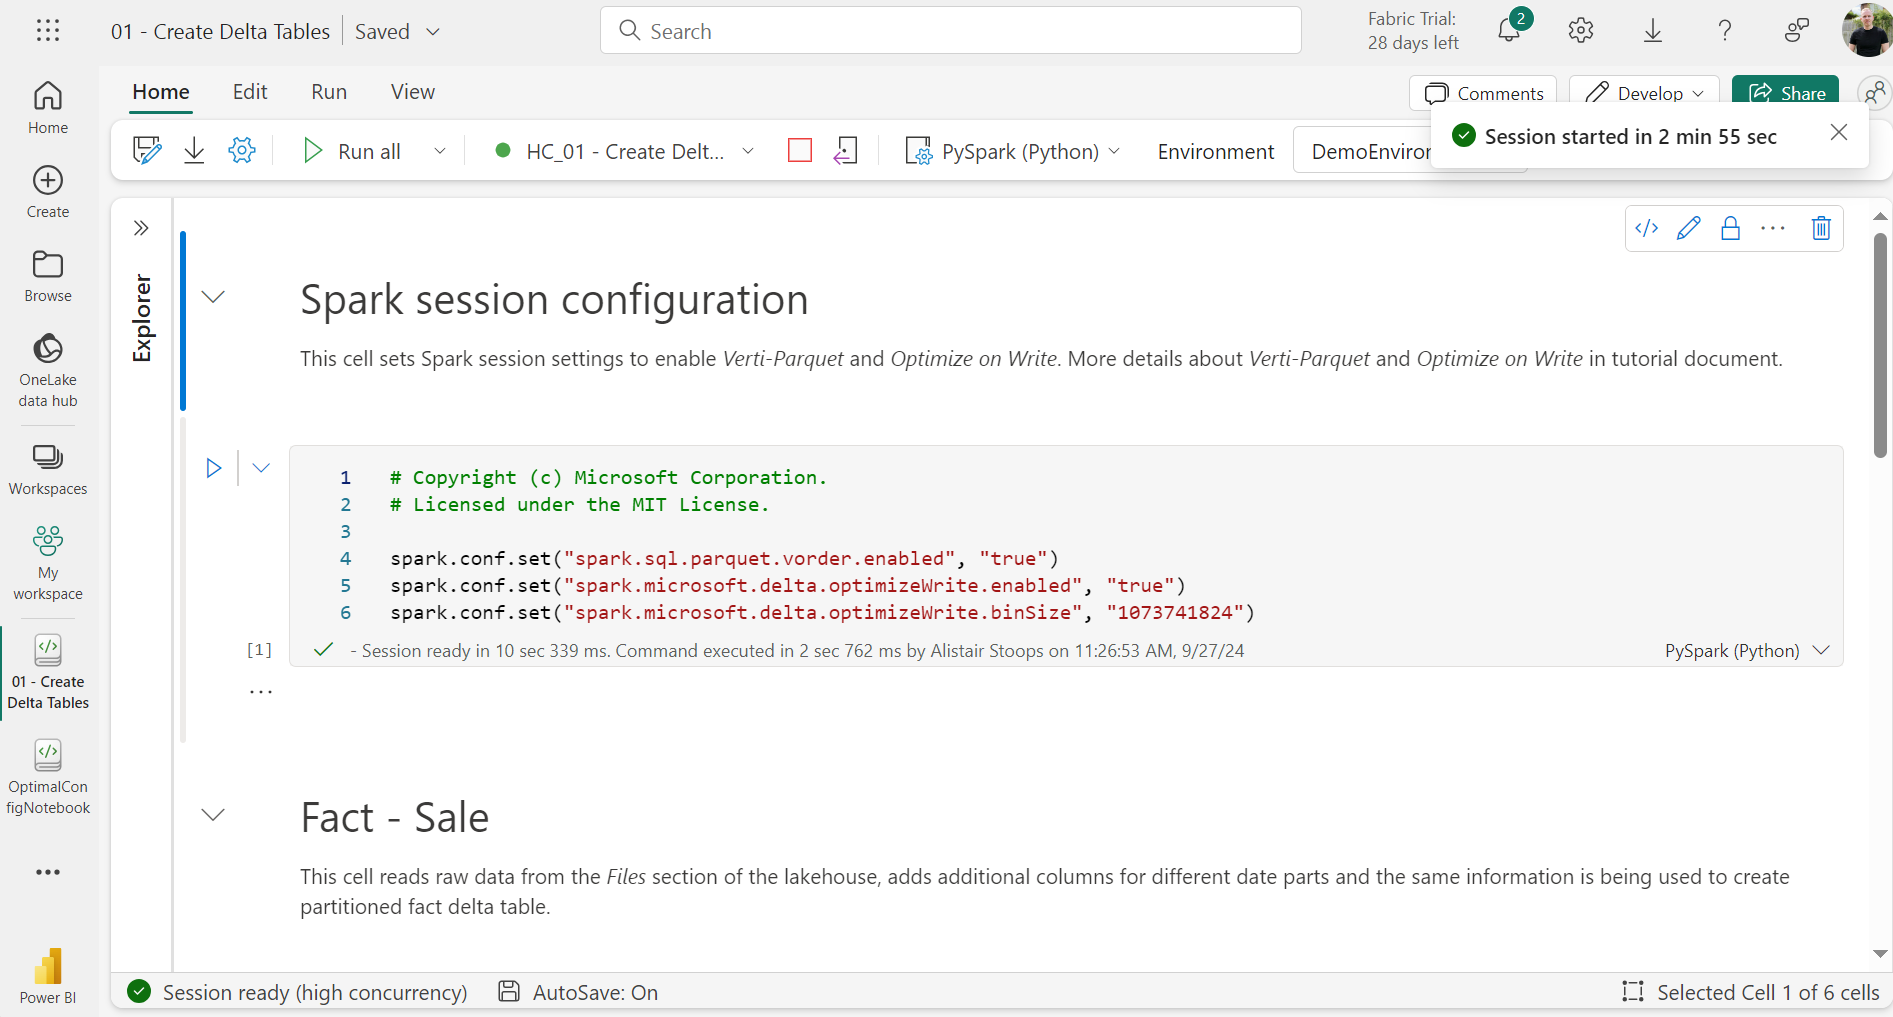Convert cell to markdown via pencil icon
The width and height of the screenshot is (1893, 1017).
coord(1689,228)
